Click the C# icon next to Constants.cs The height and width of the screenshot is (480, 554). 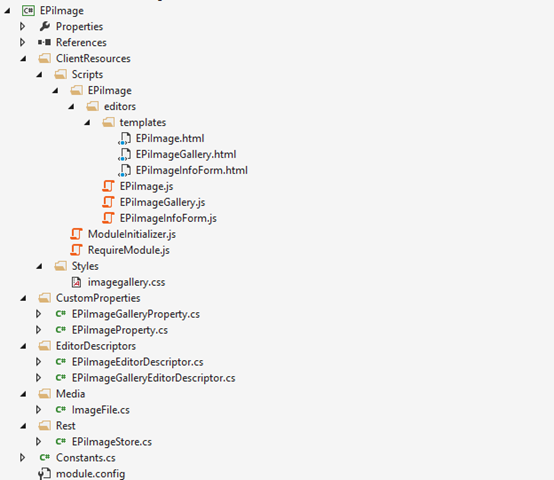pos(45,457)
